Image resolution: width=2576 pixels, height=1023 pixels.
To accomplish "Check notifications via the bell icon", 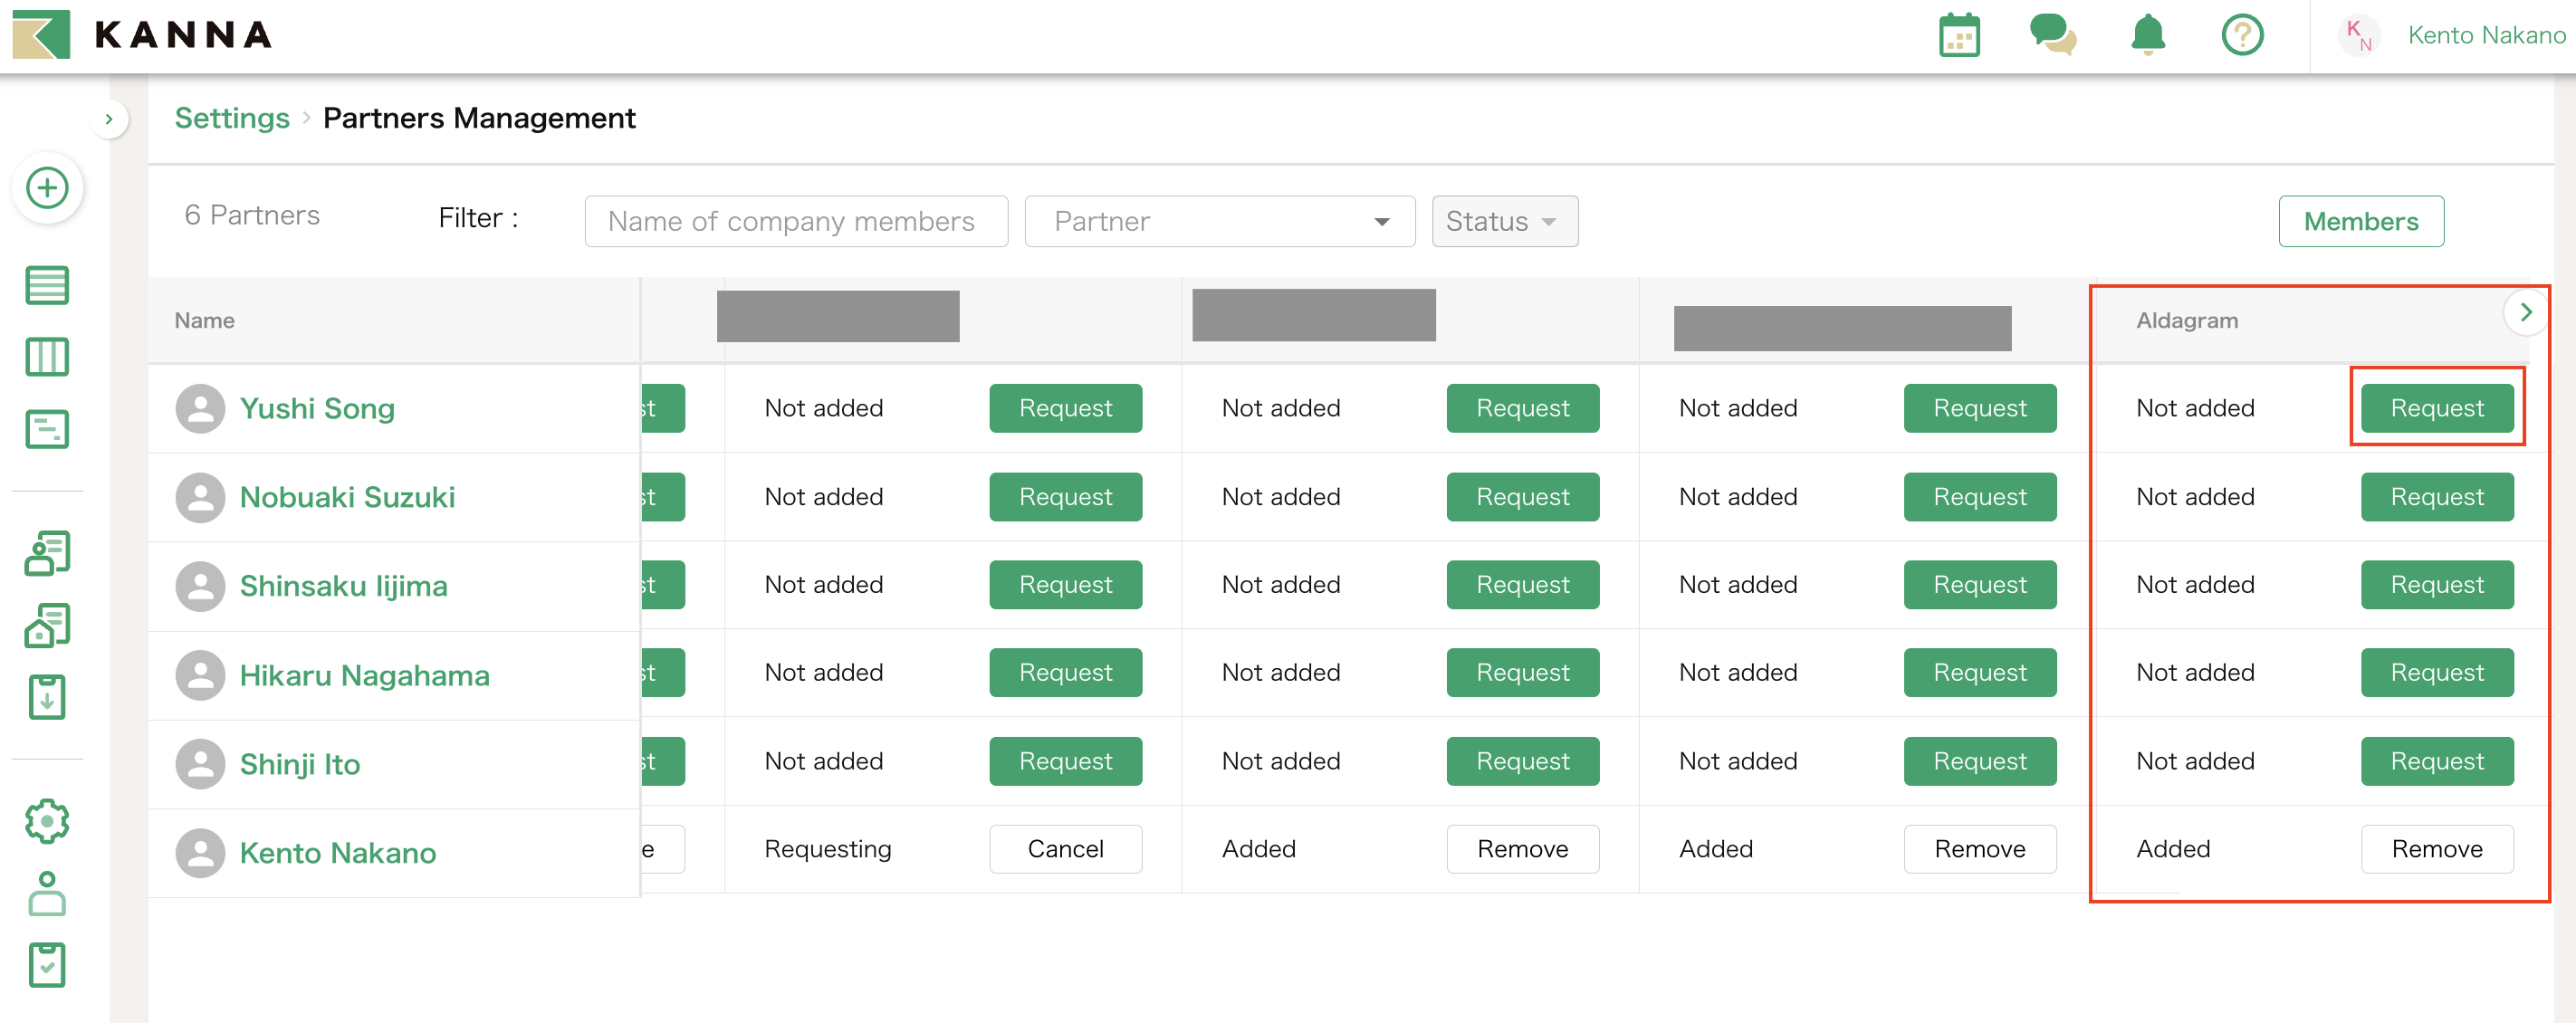I will [2147, 35].
